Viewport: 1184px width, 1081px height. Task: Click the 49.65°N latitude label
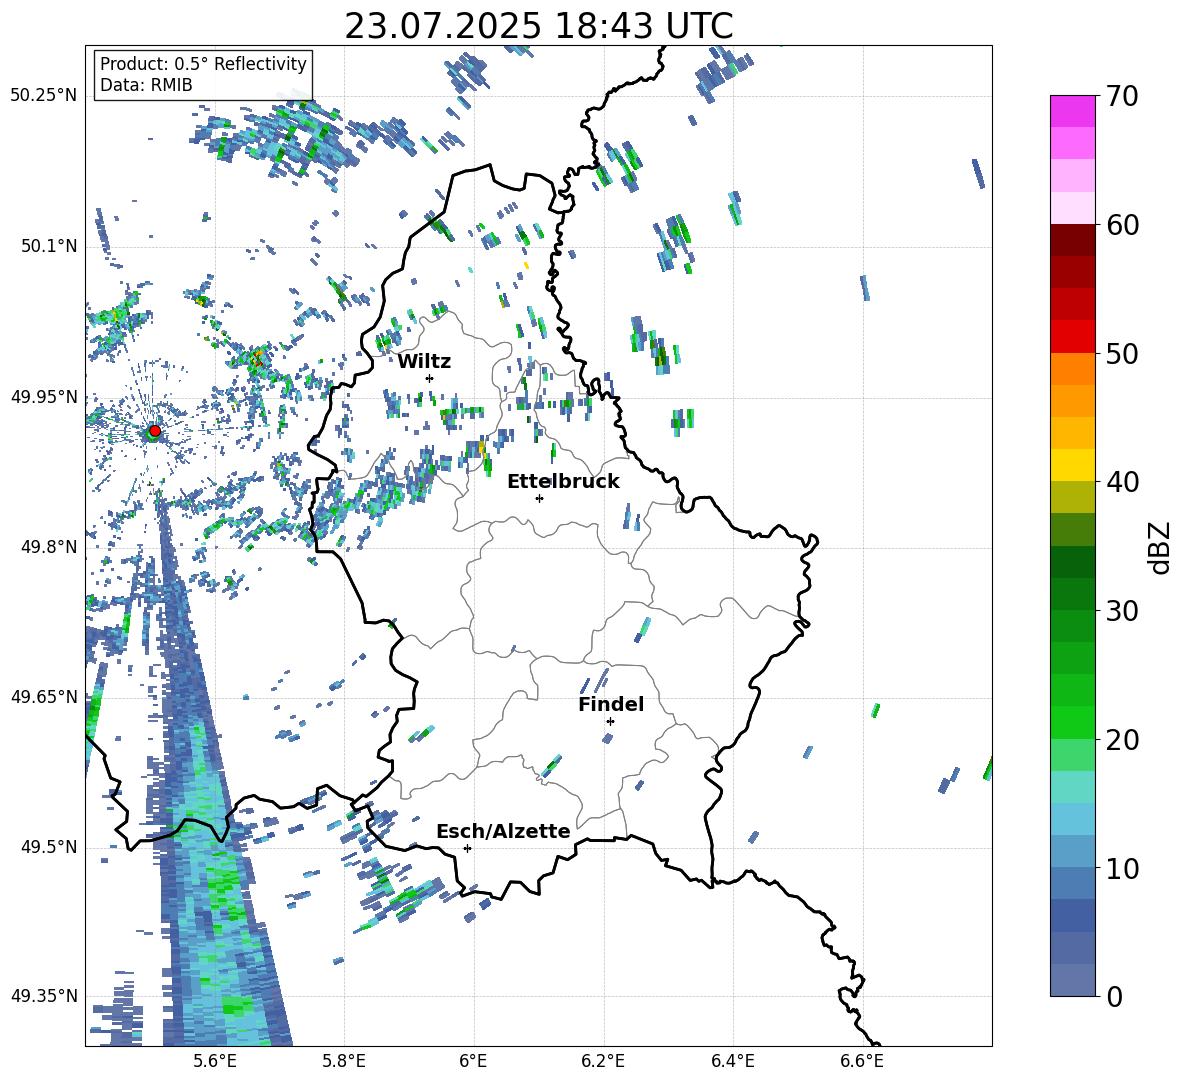pos(44,696)
